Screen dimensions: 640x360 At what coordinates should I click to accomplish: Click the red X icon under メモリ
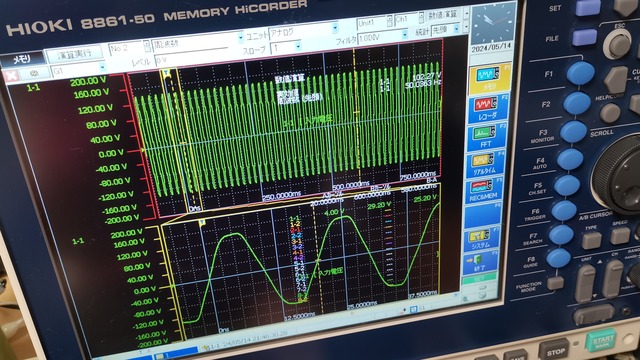tap(11, 76)
